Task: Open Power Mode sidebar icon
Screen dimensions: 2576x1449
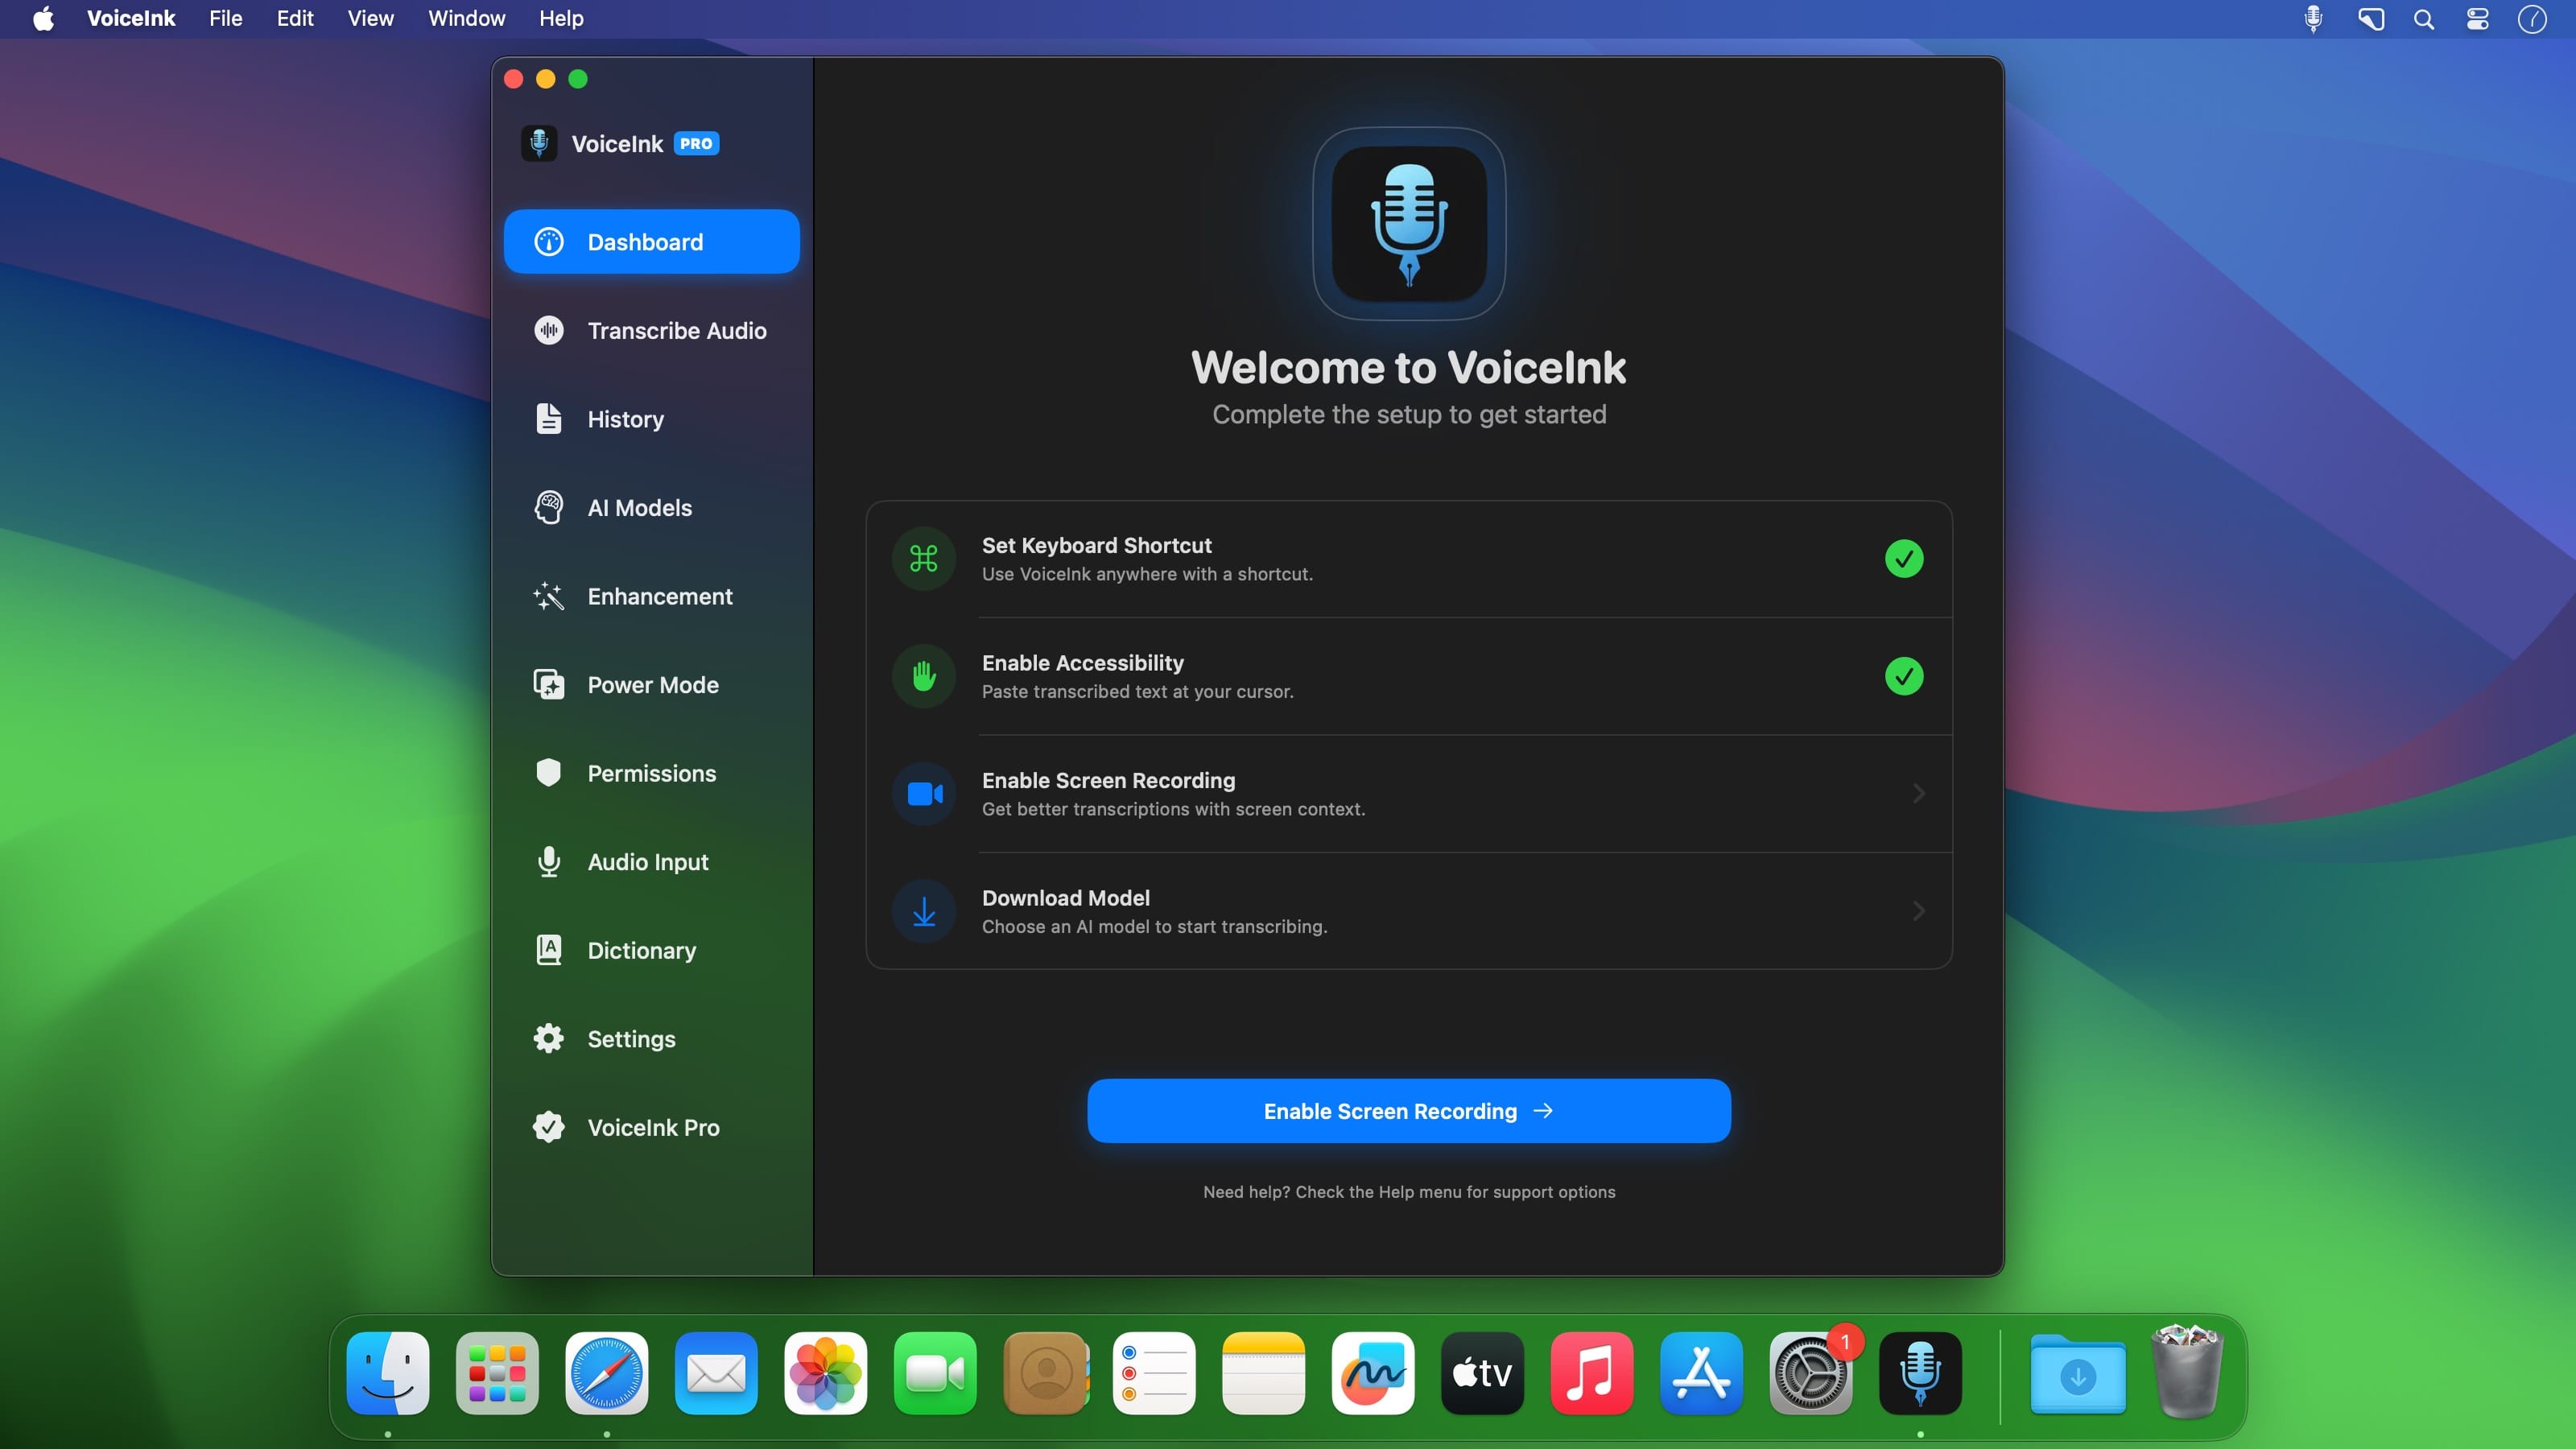Action: pyautogui.click(x=548, y=685)
